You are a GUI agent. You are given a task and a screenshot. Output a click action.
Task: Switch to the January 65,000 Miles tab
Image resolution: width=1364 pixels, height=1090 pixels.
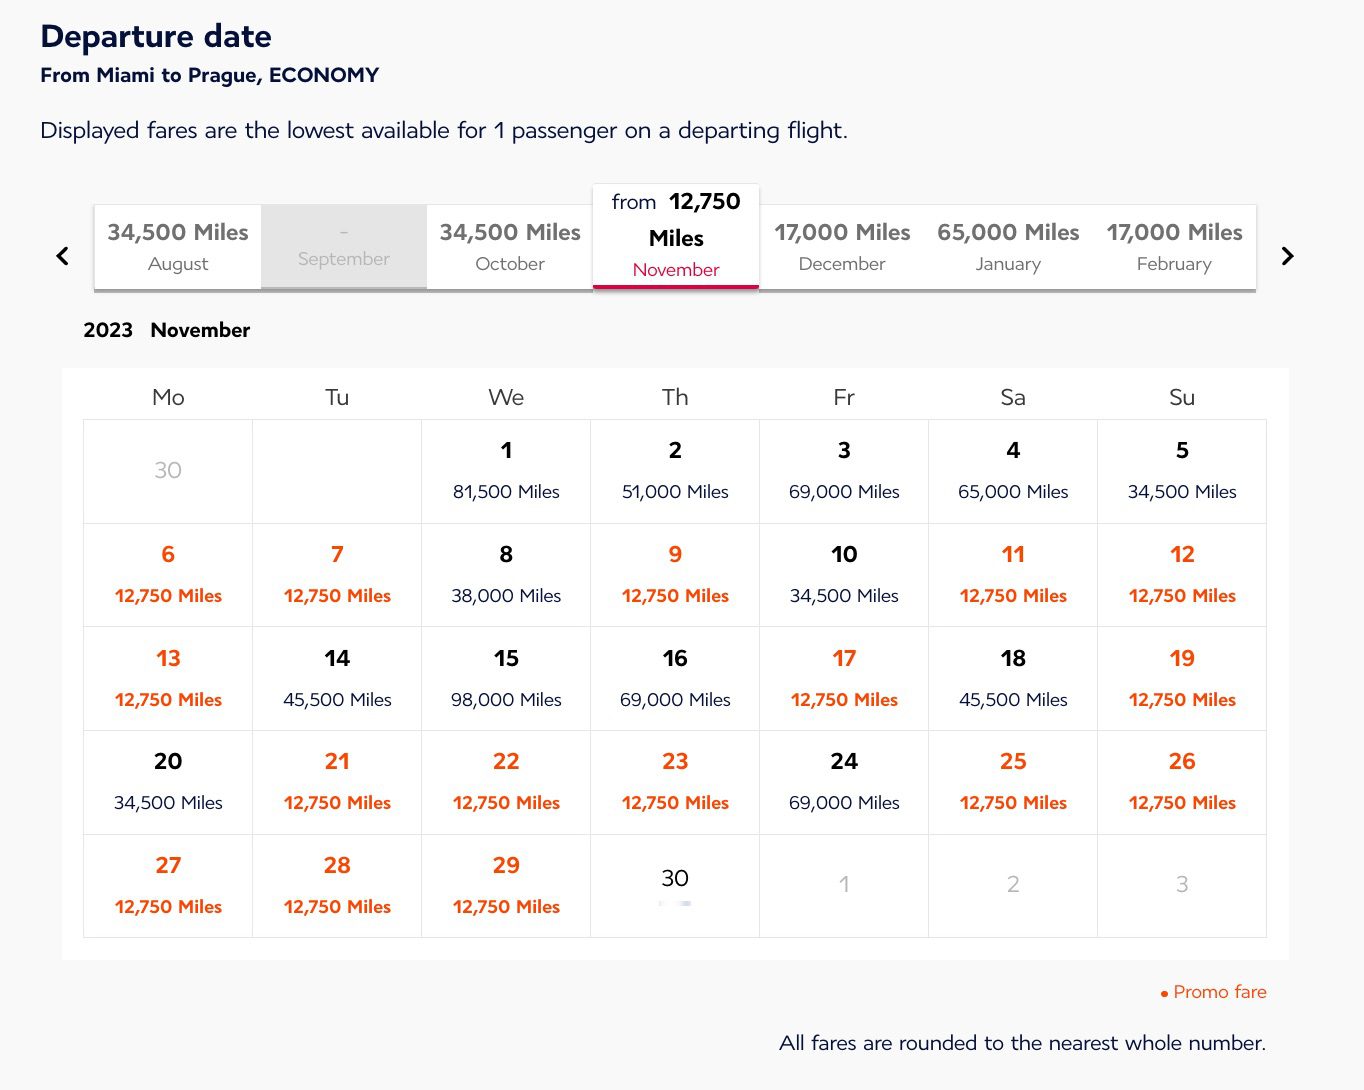tap(1008, 247)
